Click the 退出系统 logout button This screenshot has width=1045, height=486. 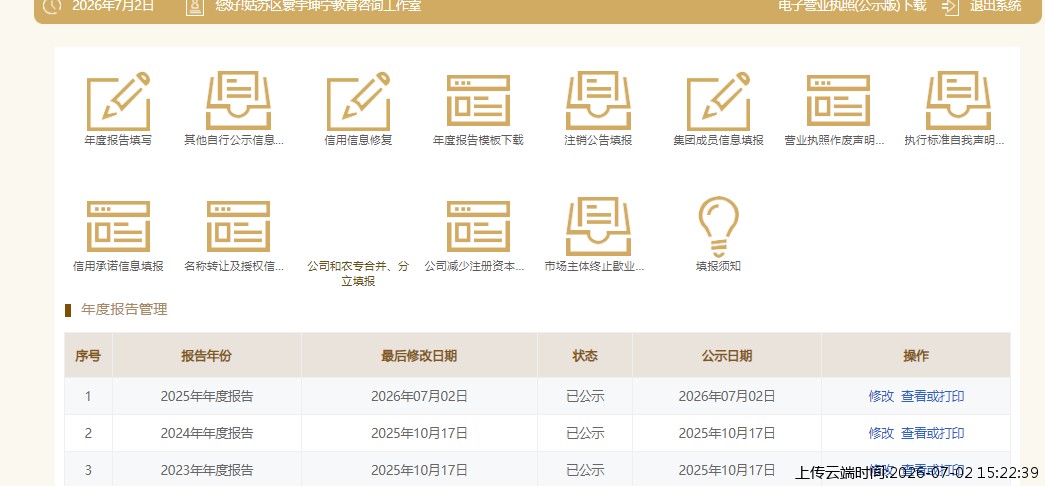[x=982, y=7]
